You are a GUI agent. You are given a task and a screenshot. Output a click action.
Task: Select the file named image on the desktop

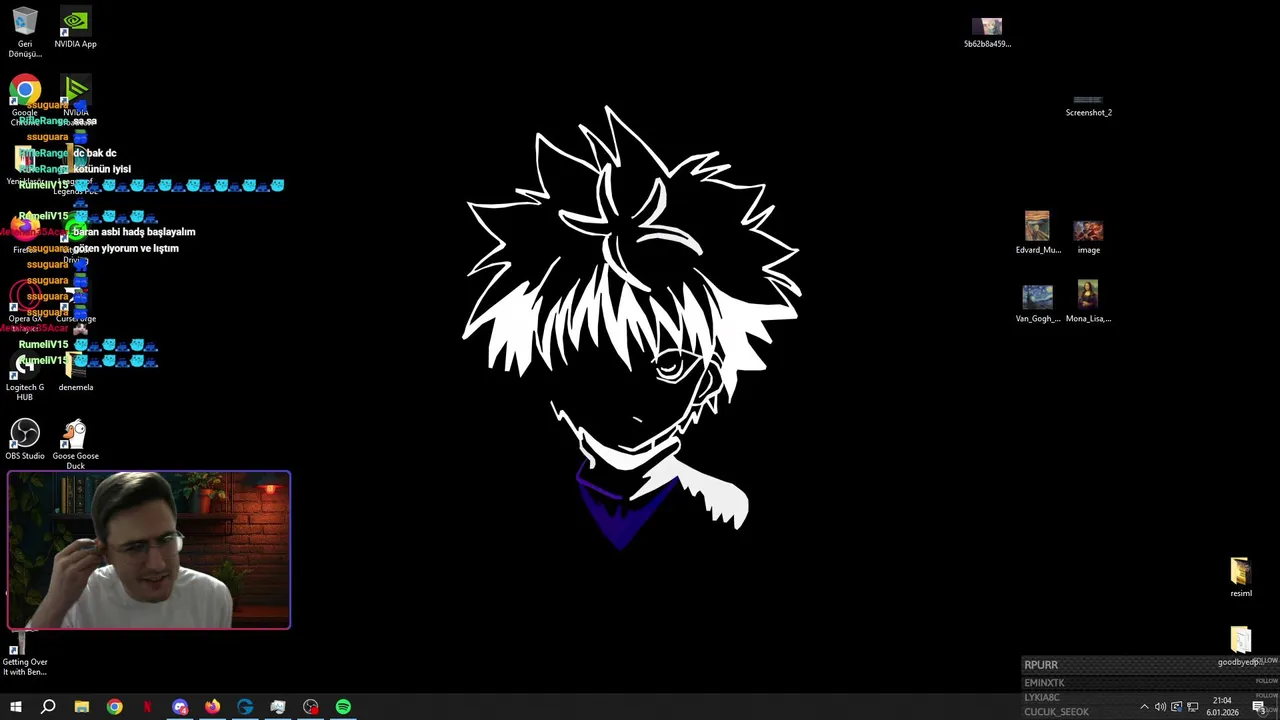(x=1088, y=237)
